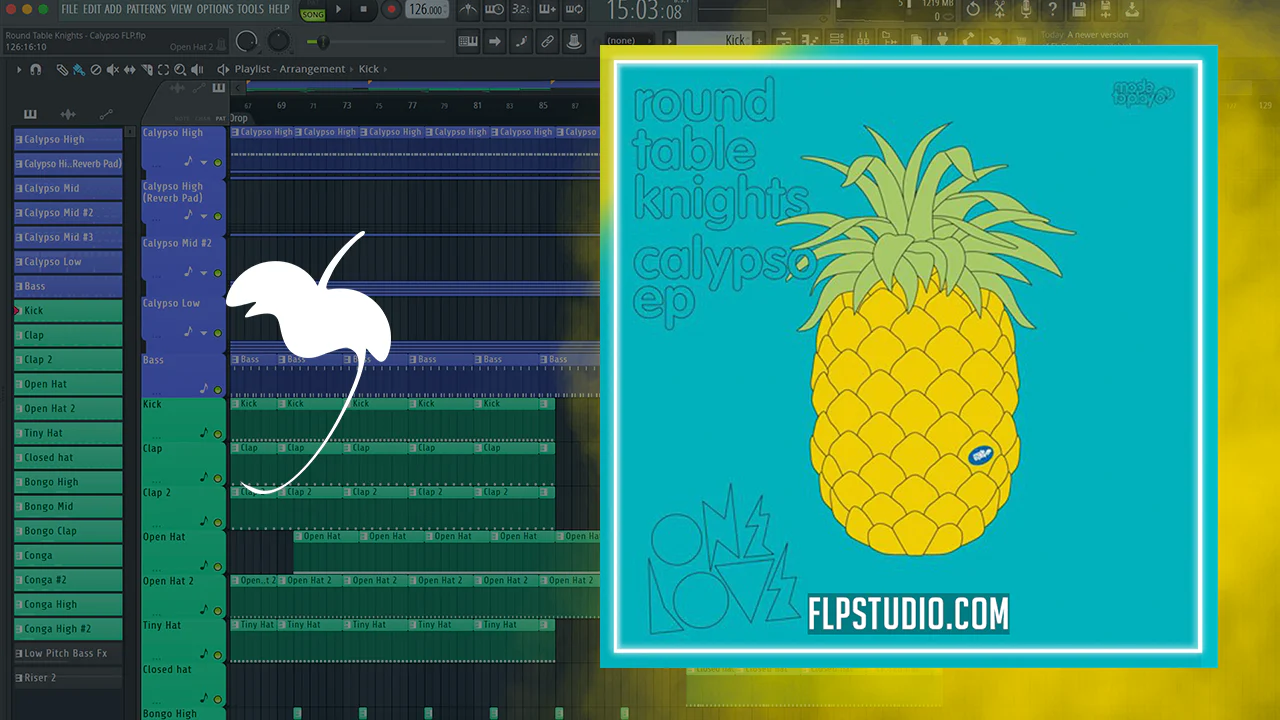Image resolution: width=1280 pixels, height=720 pixels.
Task: Click the step-edit arrow icon
Action: 494,42
